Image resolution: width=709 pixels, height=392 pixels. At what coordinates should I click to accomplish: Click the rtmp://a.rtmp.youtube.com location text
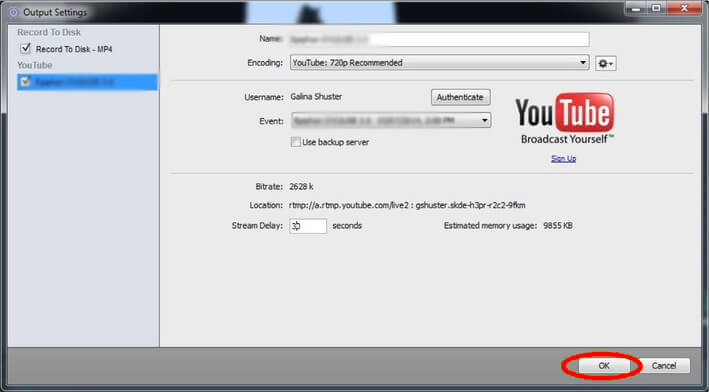click(x=407, y=205)
